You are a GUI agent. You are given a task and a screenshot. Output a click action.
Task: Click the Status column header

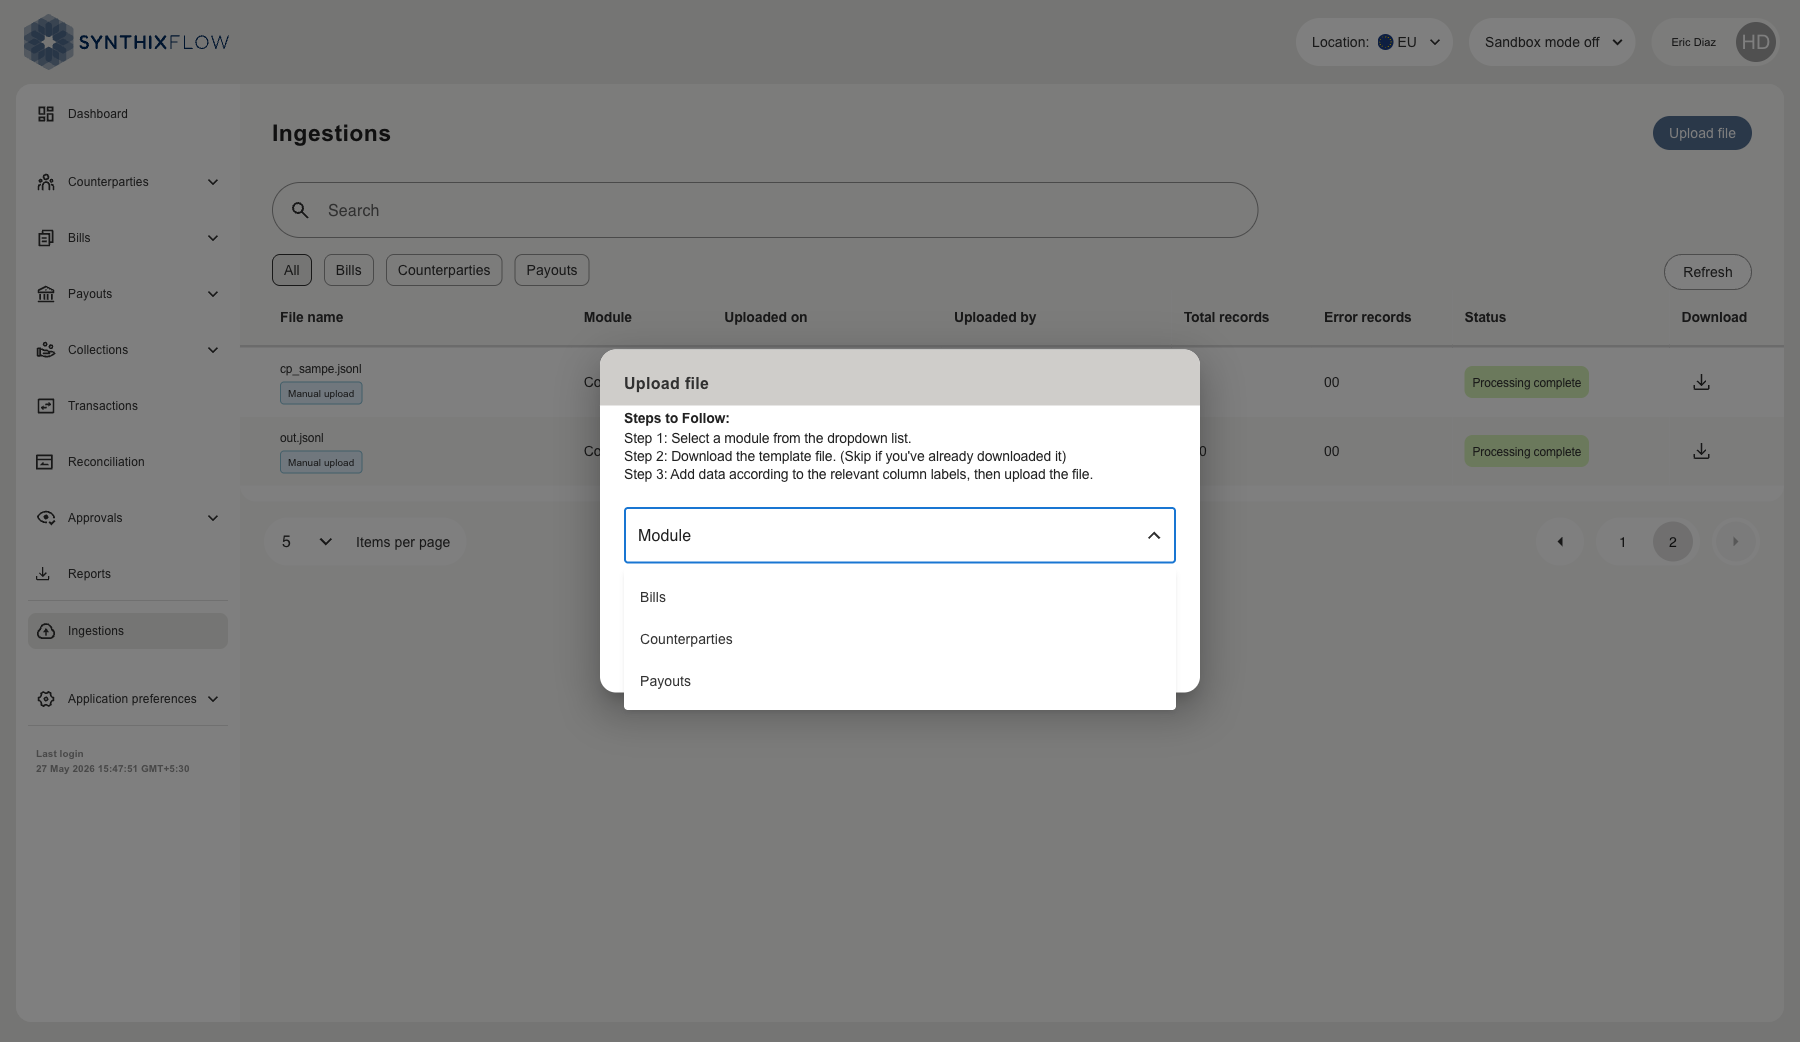[1485, 317]
